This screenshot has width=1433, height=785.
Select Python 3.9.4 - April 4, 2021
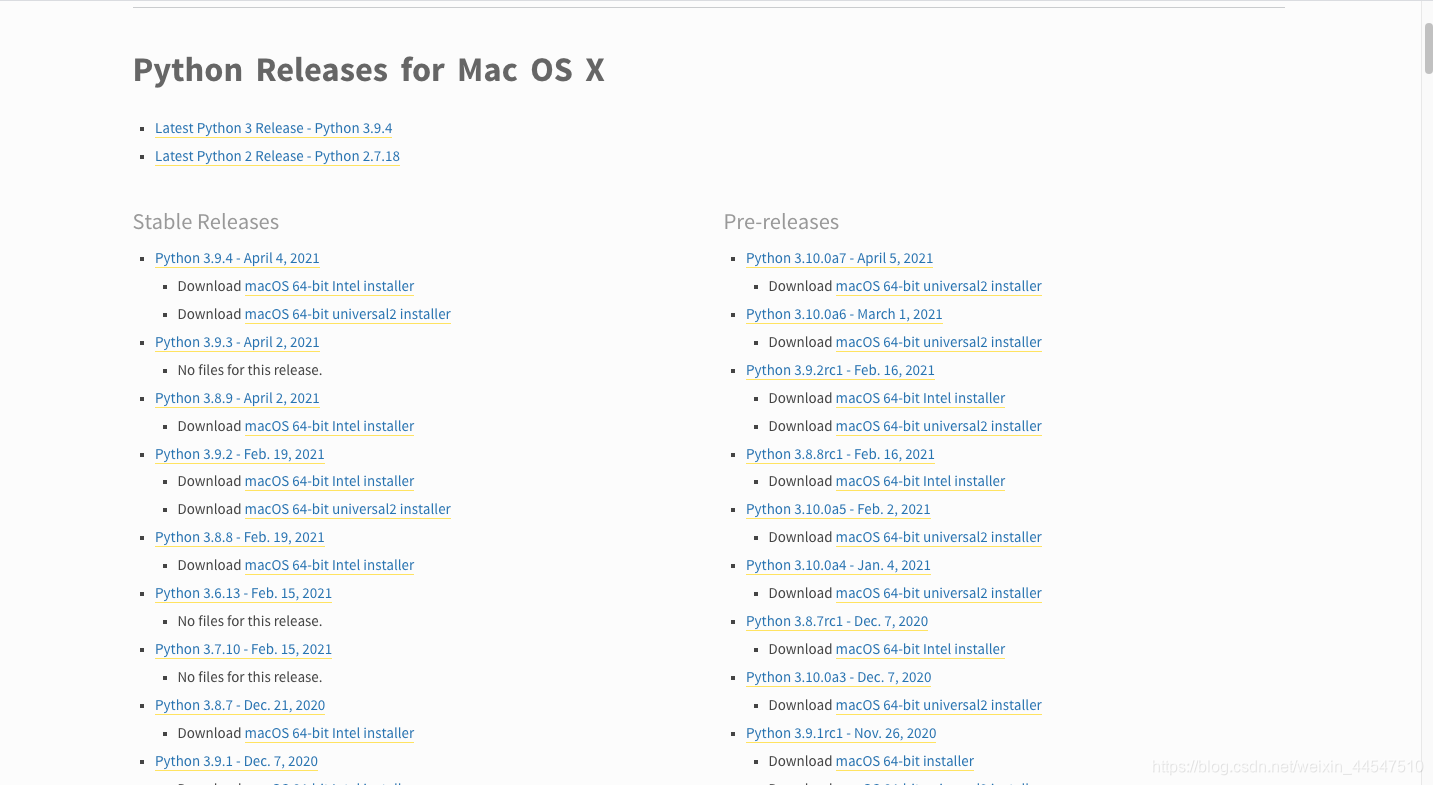[237, 258]
